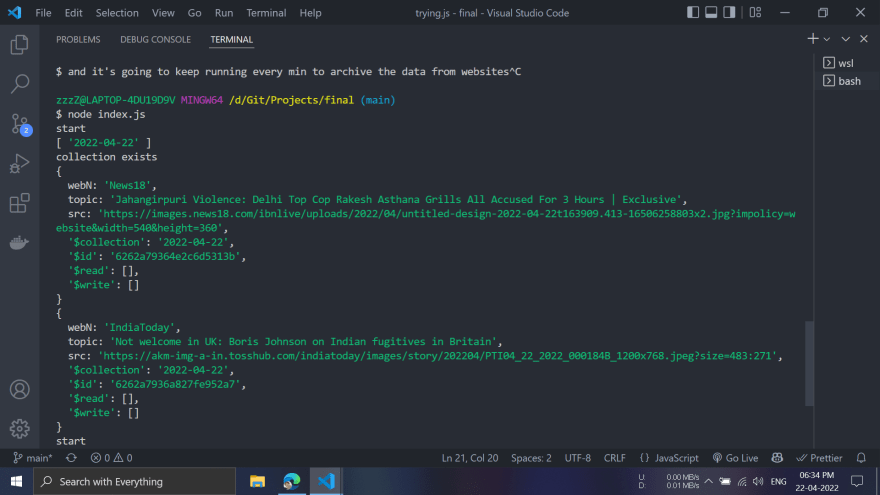Open the Explorer view in activity bar
Viewport: 880px width, 495px height.
pyautogui.click(x=20, y=45)
